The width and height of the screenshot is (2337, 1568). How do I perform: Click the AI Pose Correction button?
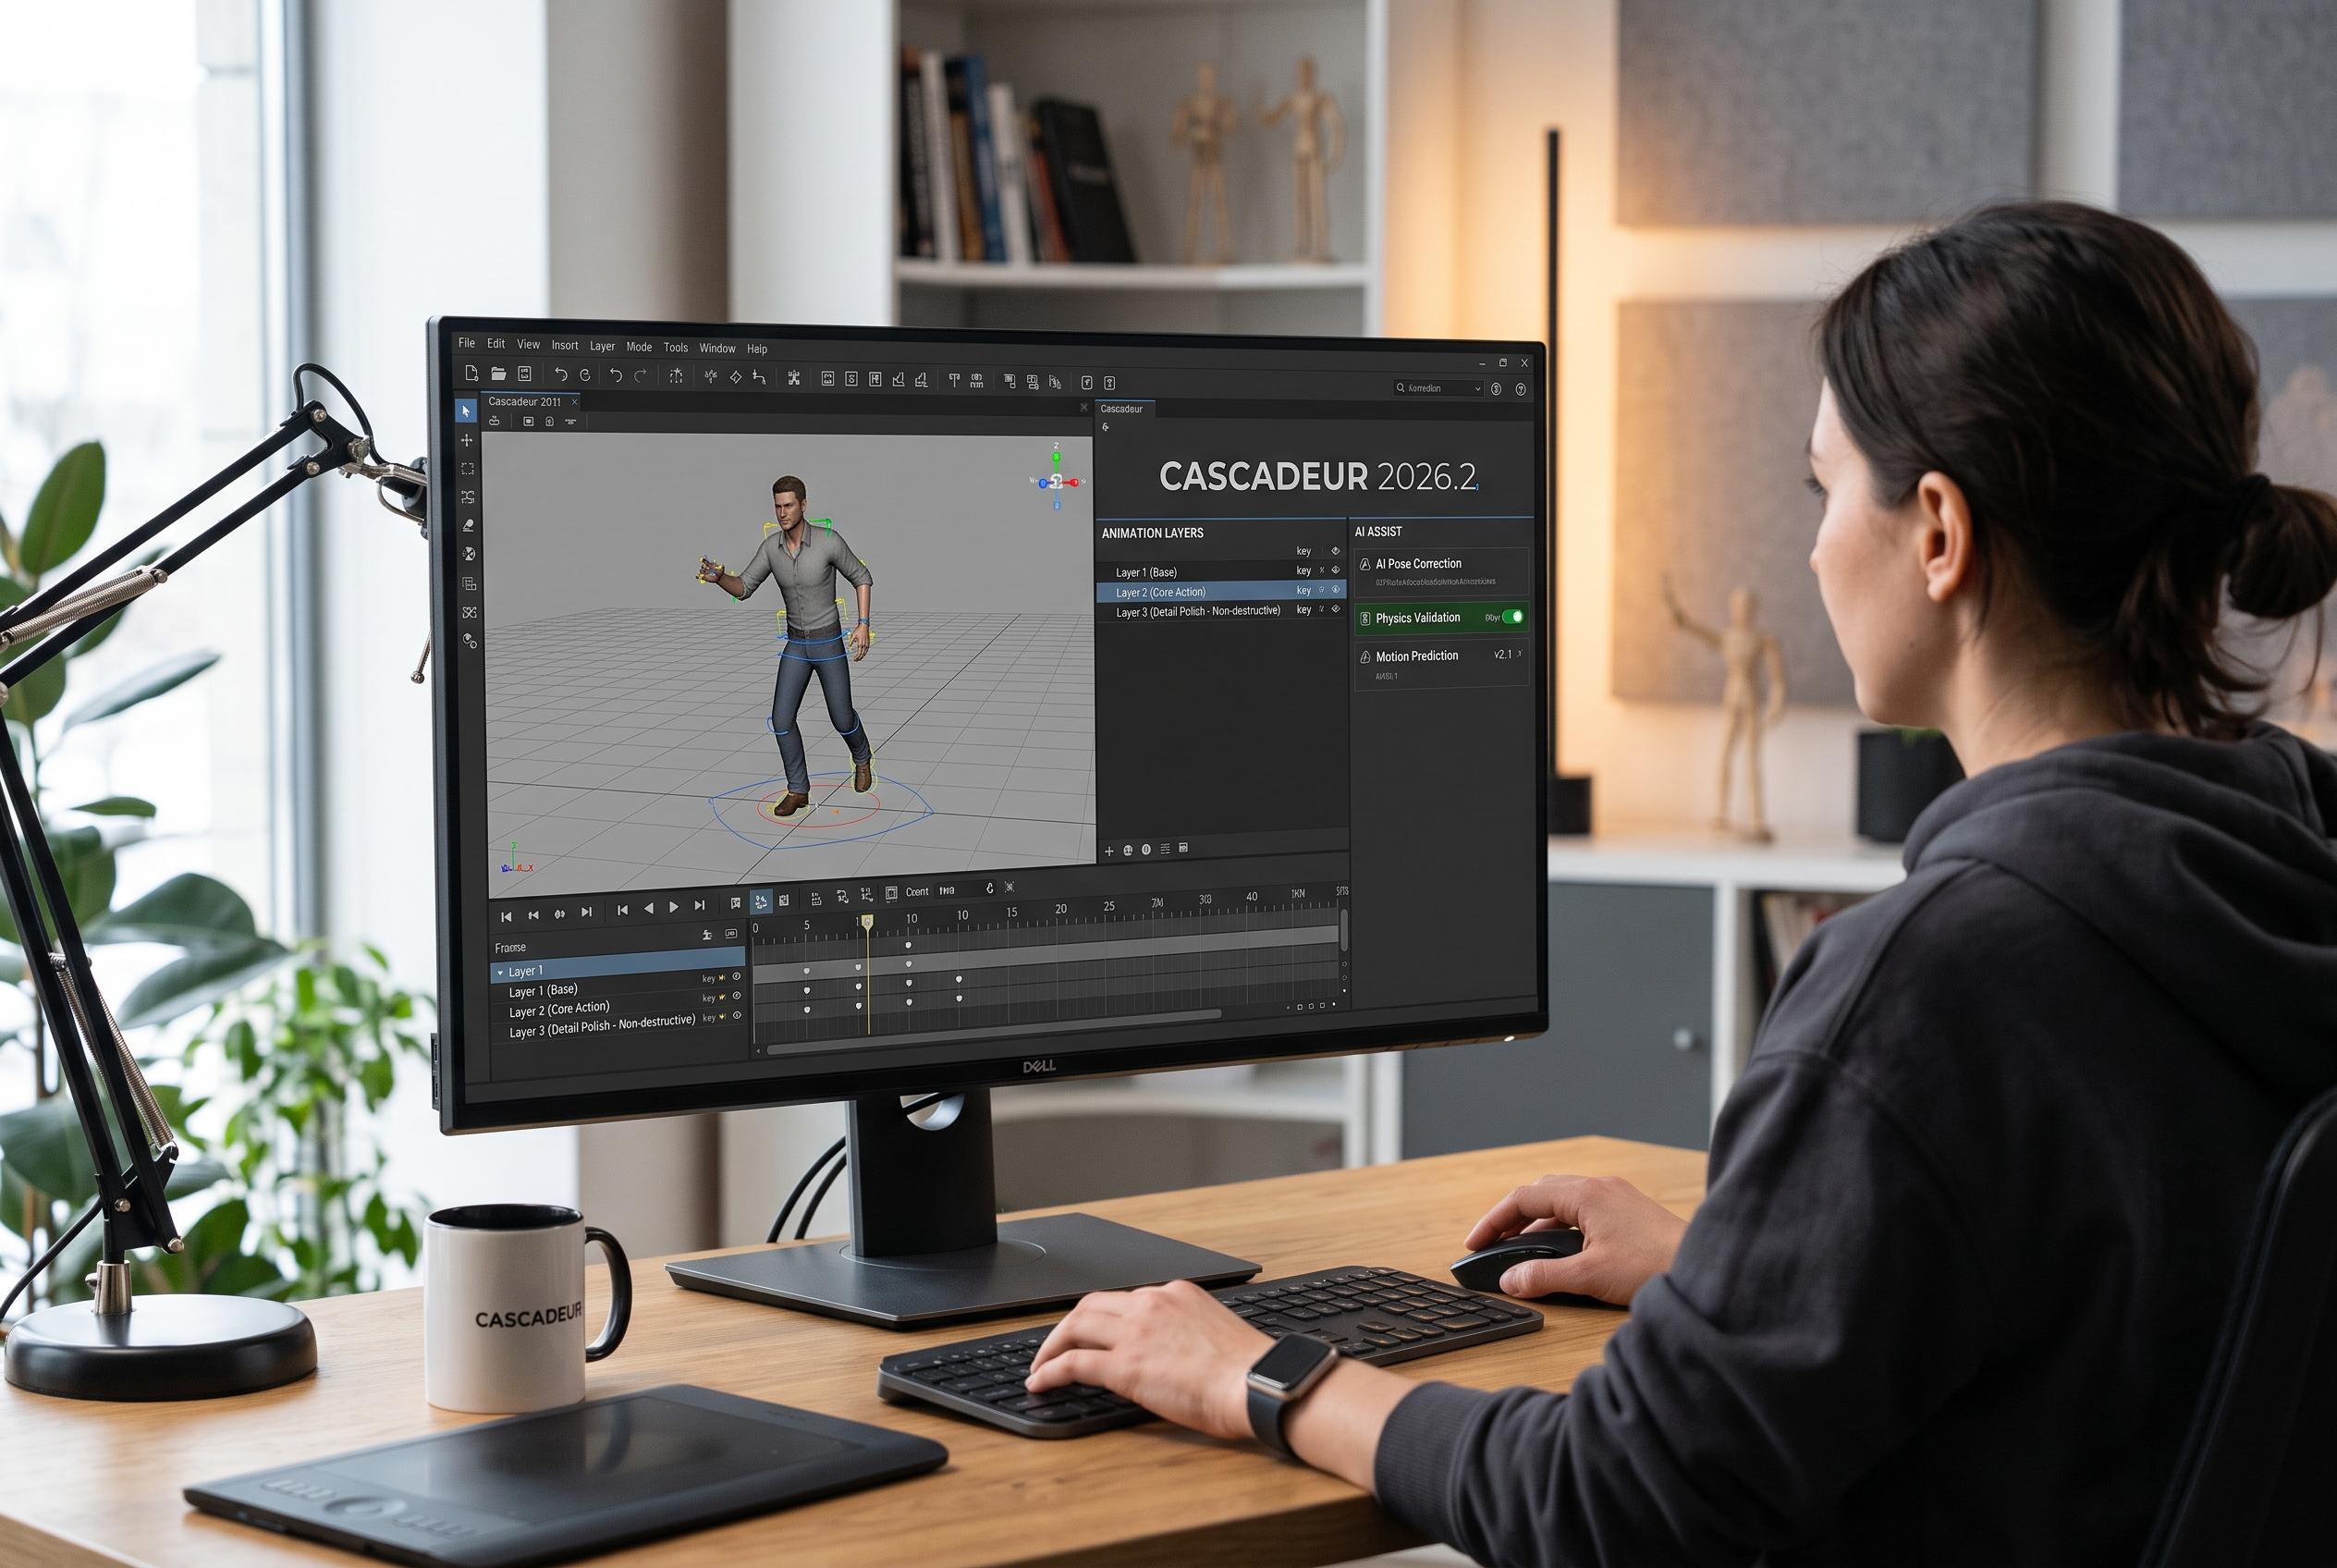pyautogui.click(x=1441, y=571)
